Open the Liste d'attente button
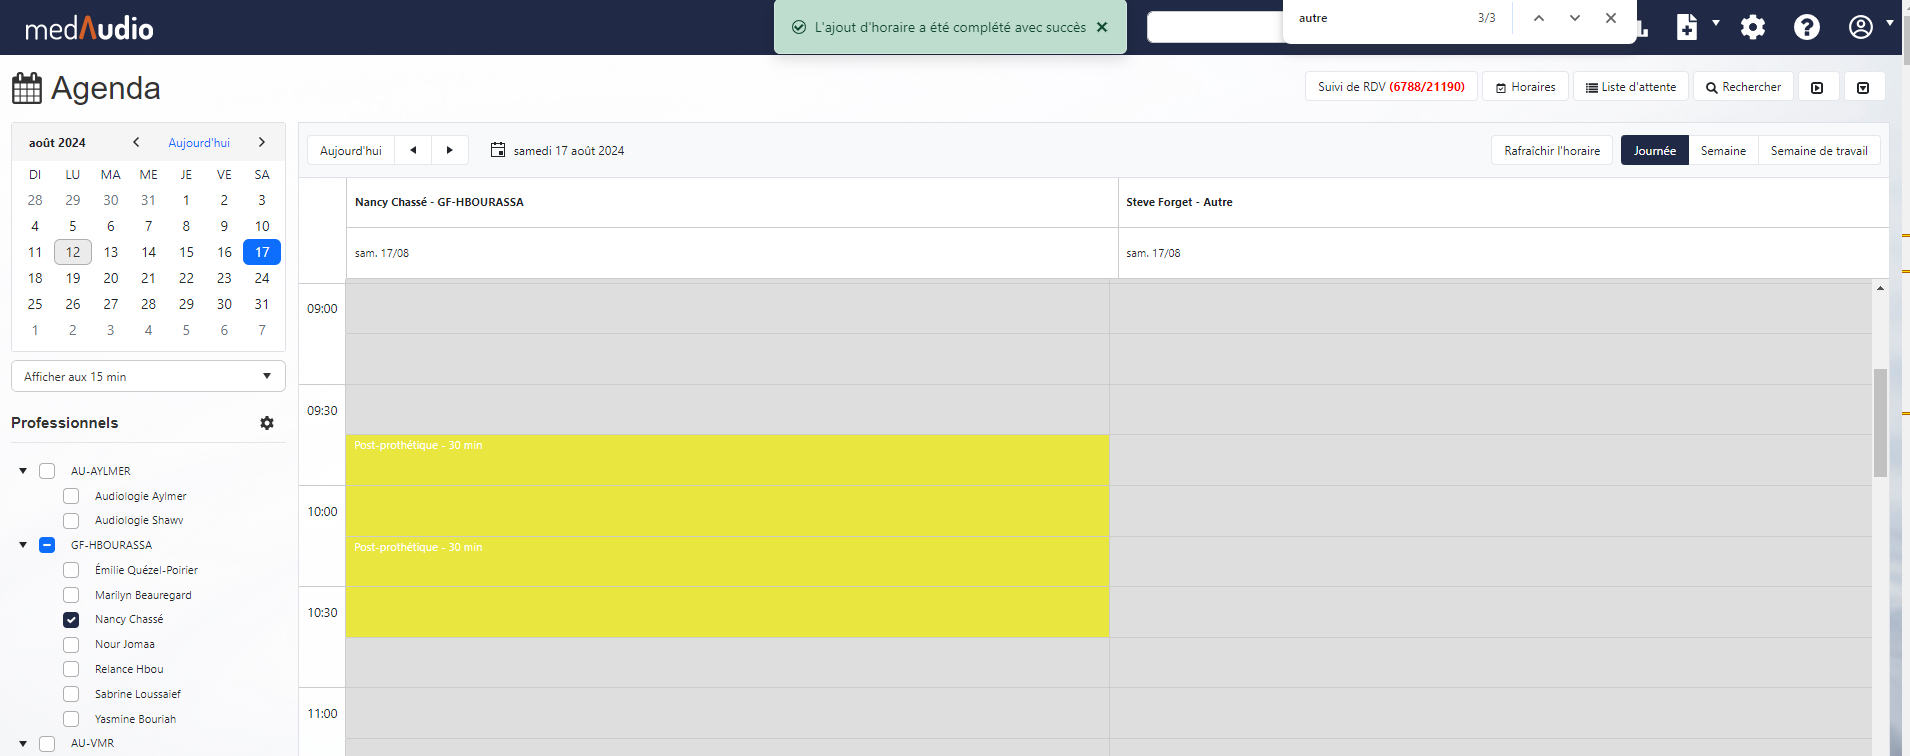 tap(1630, 87)
